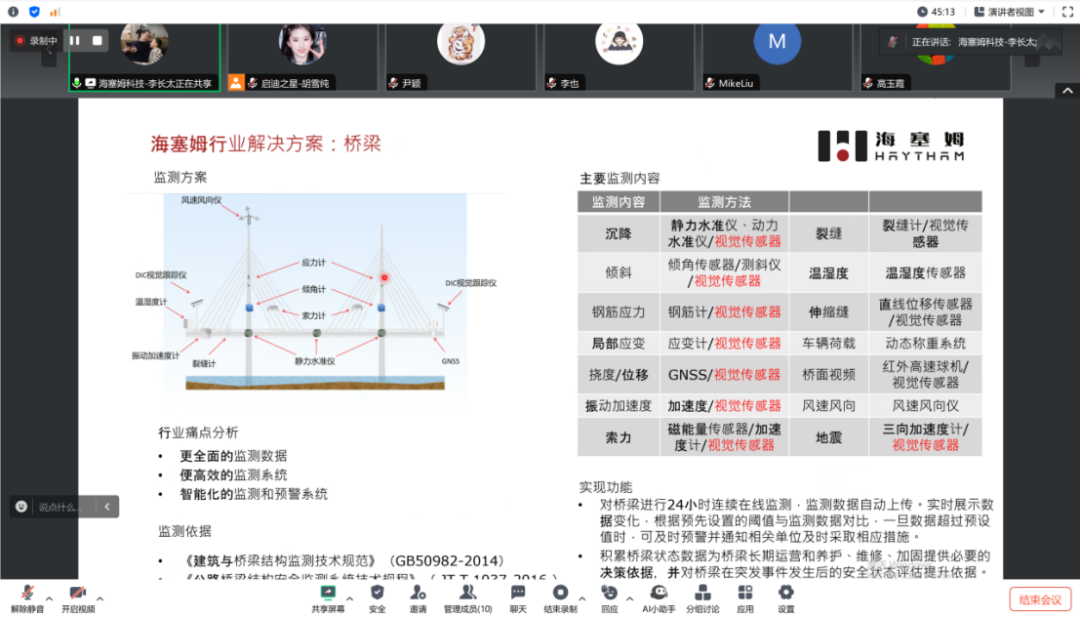Expand options arrow beside 回应
Screen dimensions: 1080x618
click(630, 599)
